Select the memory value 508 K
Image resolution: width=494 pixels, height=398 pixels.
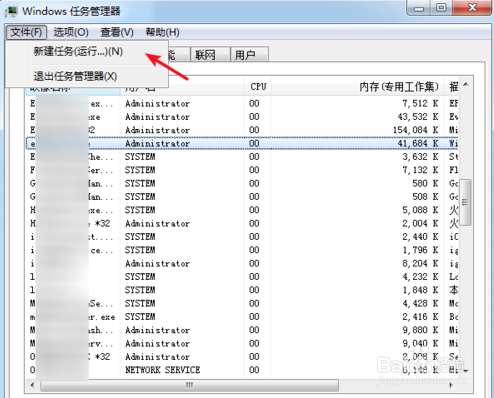pyautogui.click(x=425, y=197)
